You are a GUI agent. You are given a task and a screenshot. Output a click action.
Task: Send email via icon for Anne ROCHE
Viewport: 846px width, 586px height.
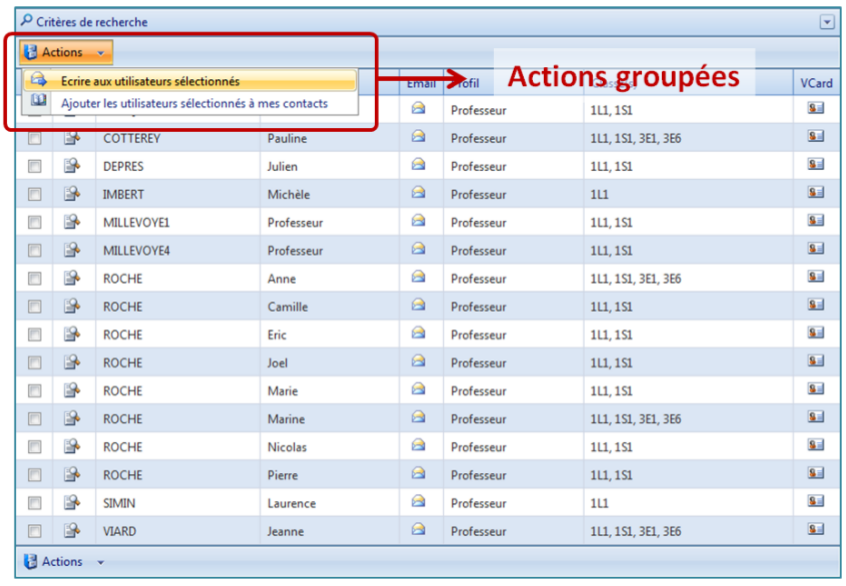point(418,278)
